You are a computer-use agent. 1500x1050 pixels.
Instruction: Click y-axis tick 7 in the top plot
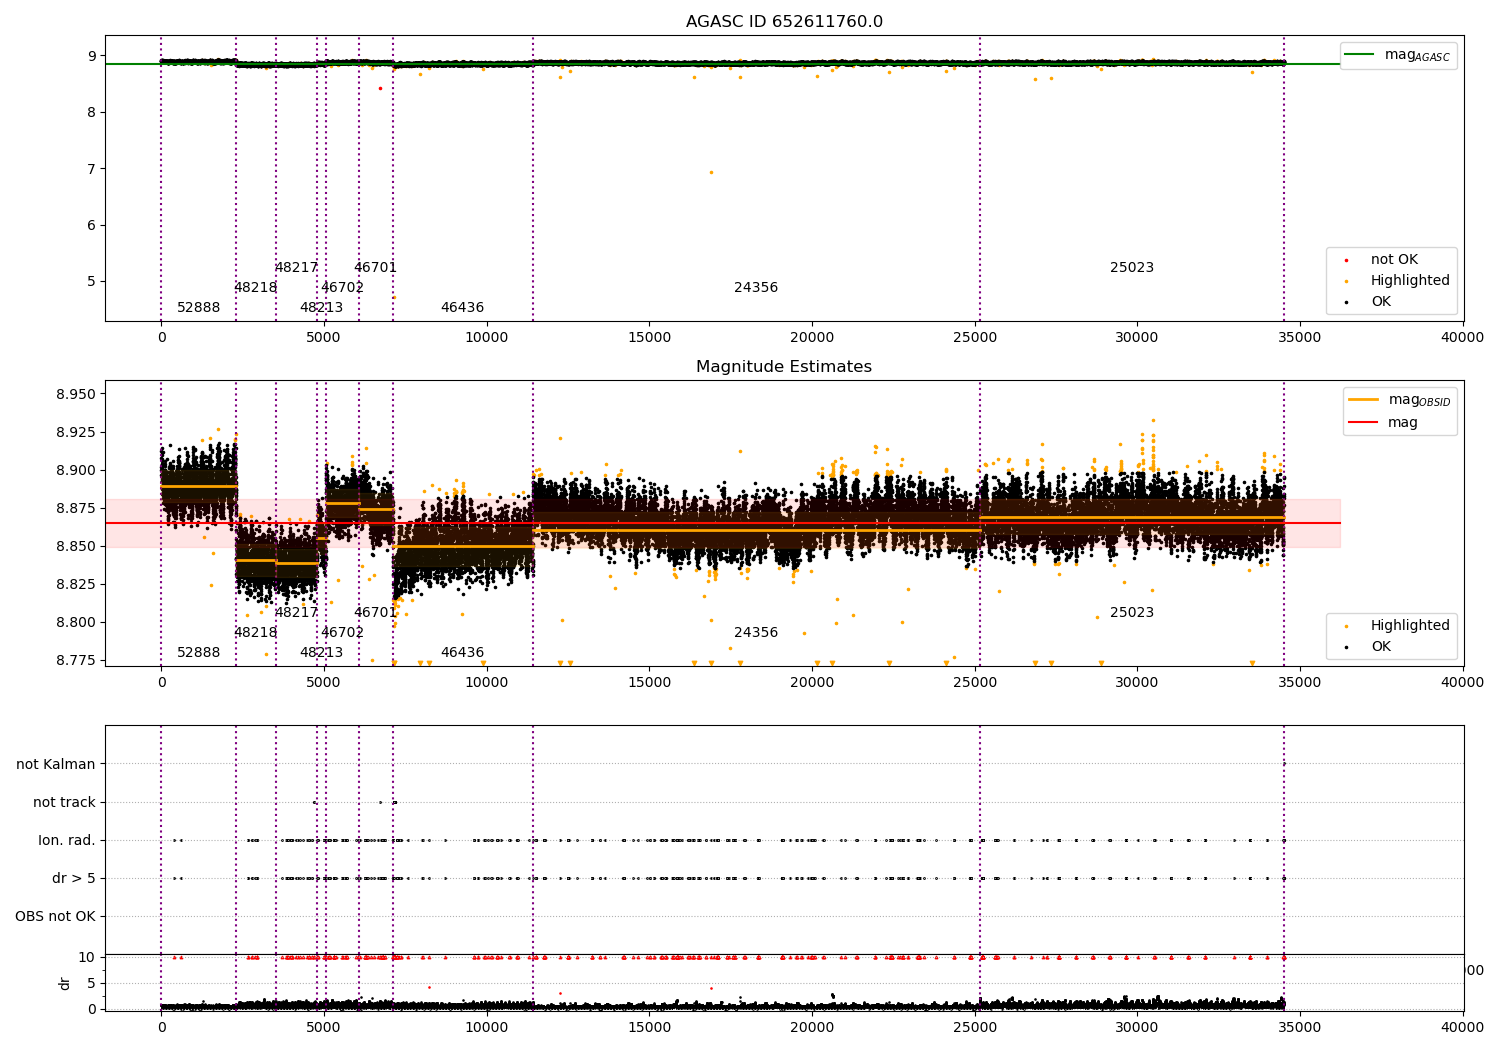coord(91,169)
